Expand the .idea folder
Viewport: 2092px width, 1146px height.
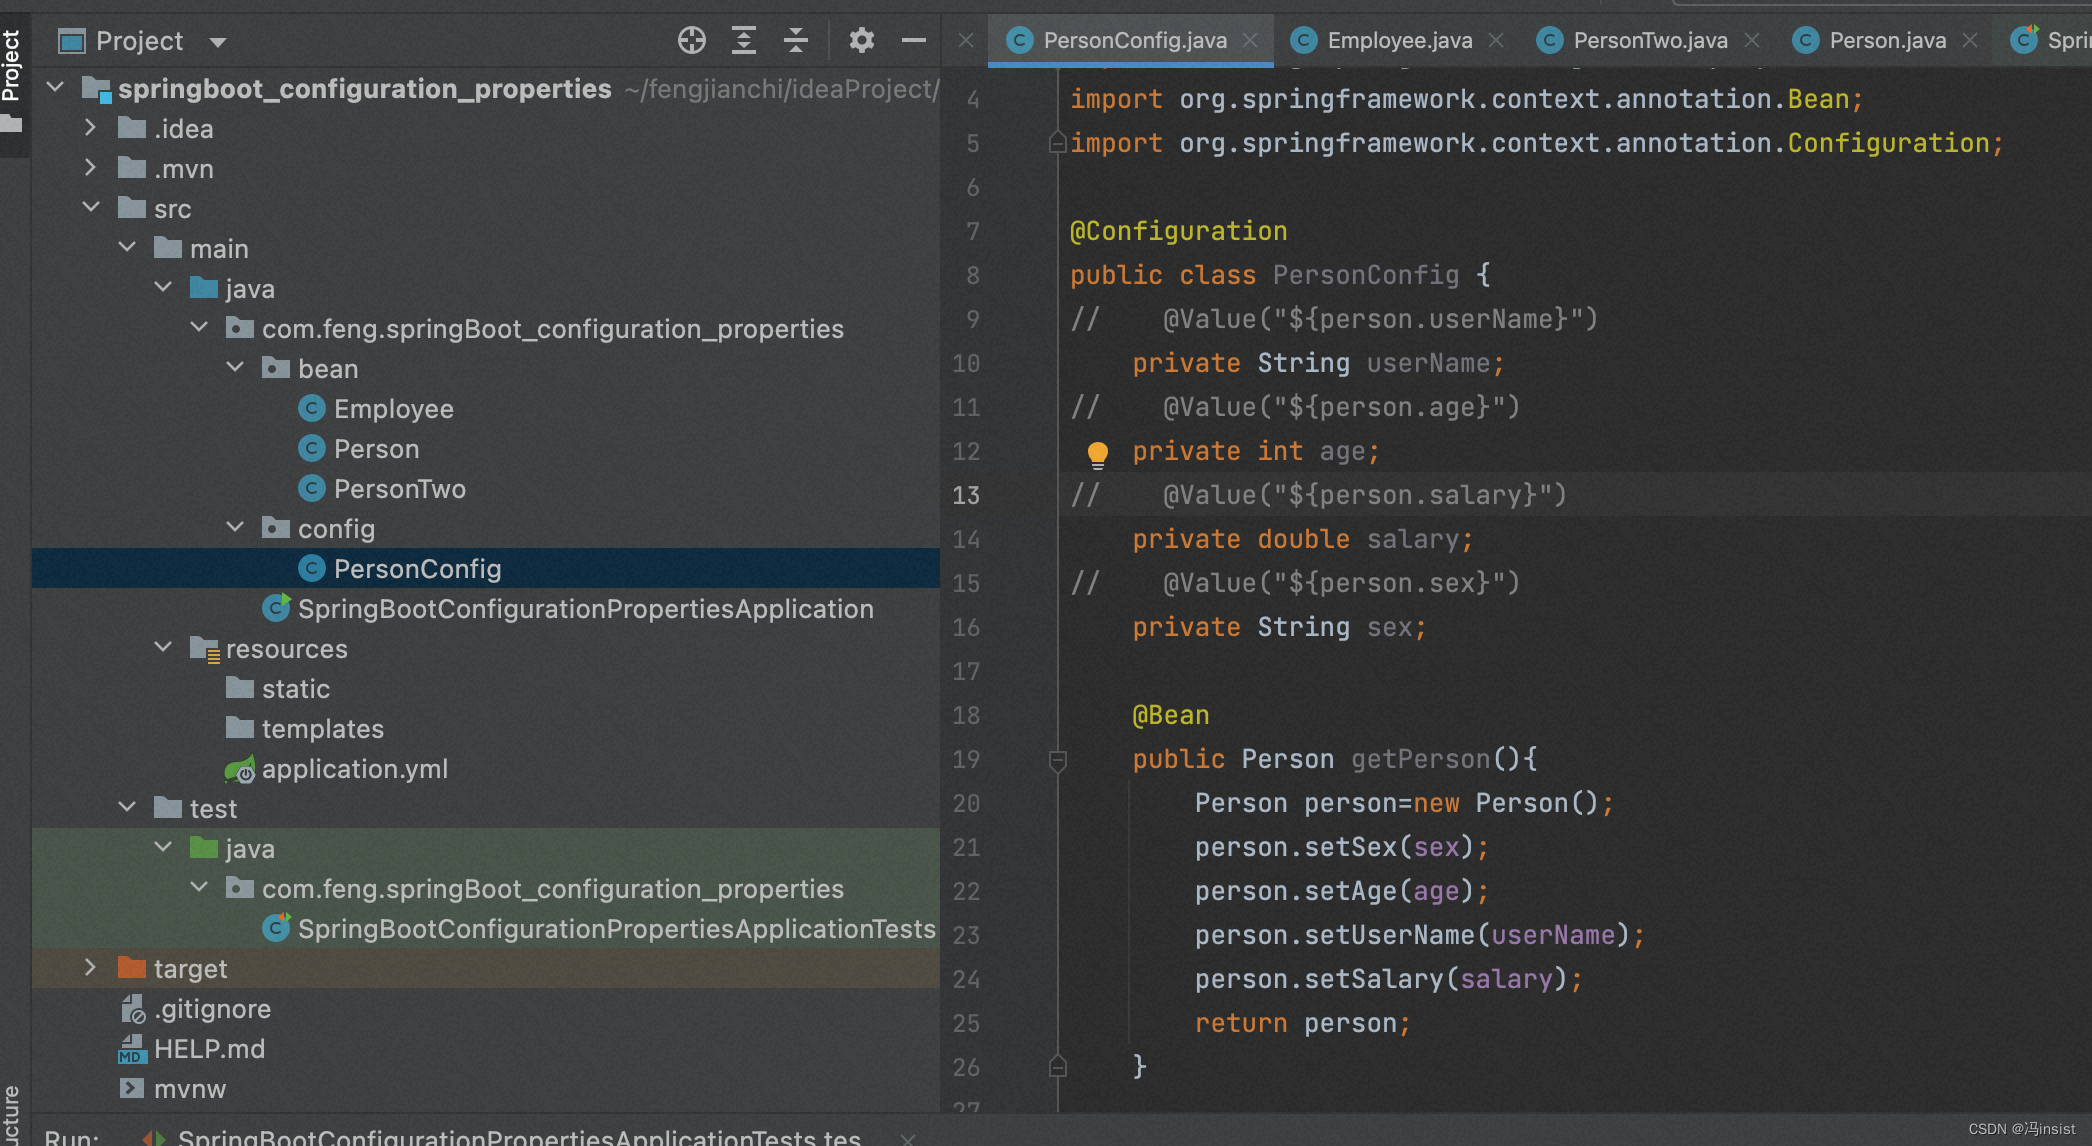pyautogui.click(x=90, y=128)
